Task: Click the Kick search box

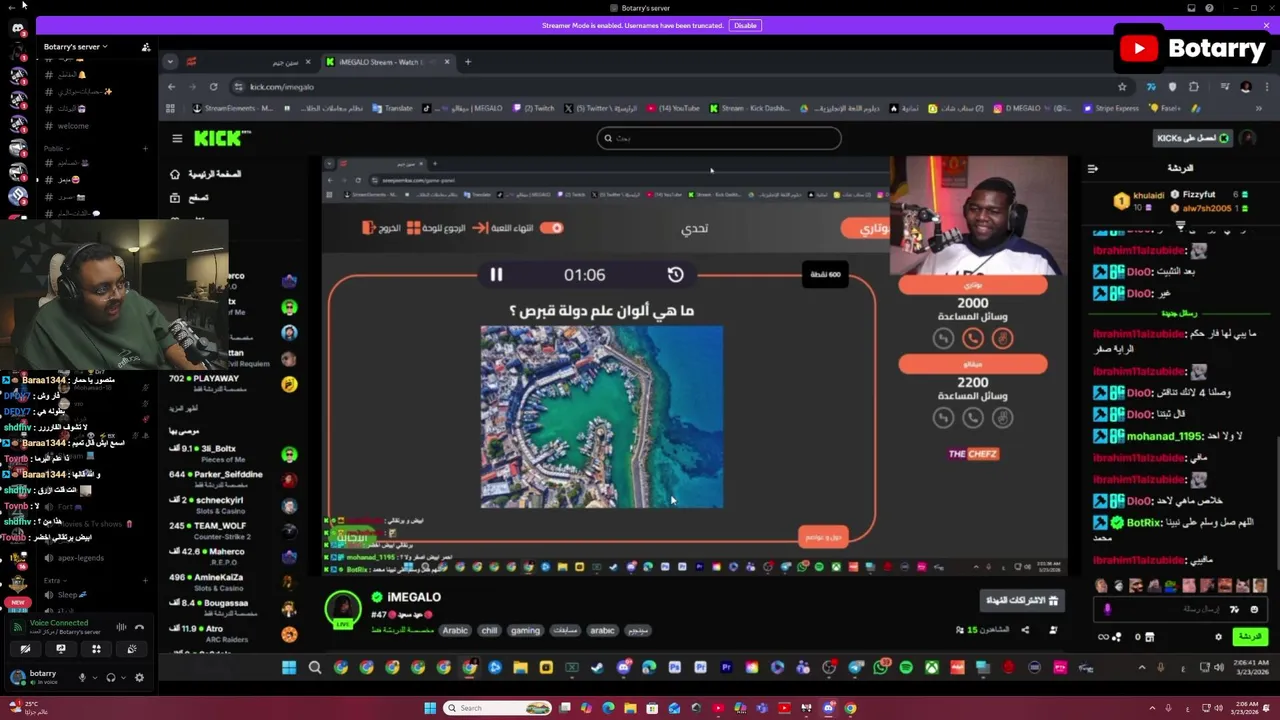Action: 719,139
